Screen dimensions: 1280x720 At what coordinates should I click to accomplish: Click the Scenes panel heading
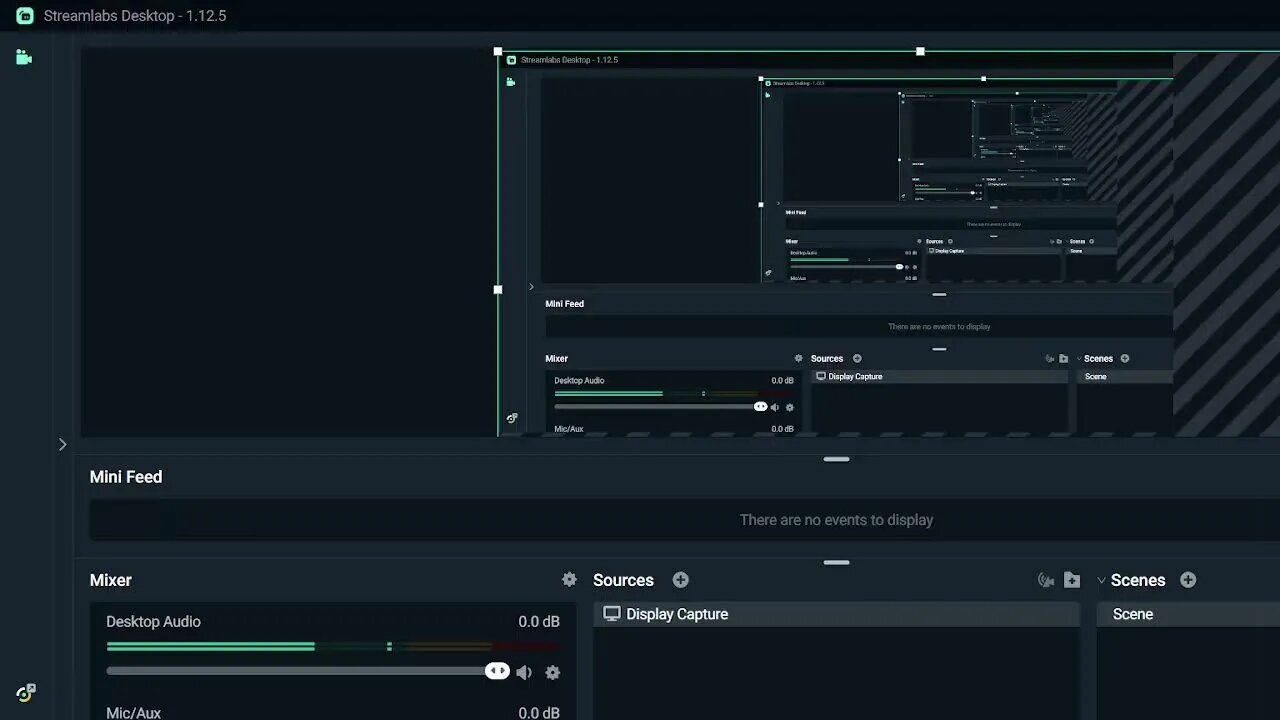tap(1138, 580)
